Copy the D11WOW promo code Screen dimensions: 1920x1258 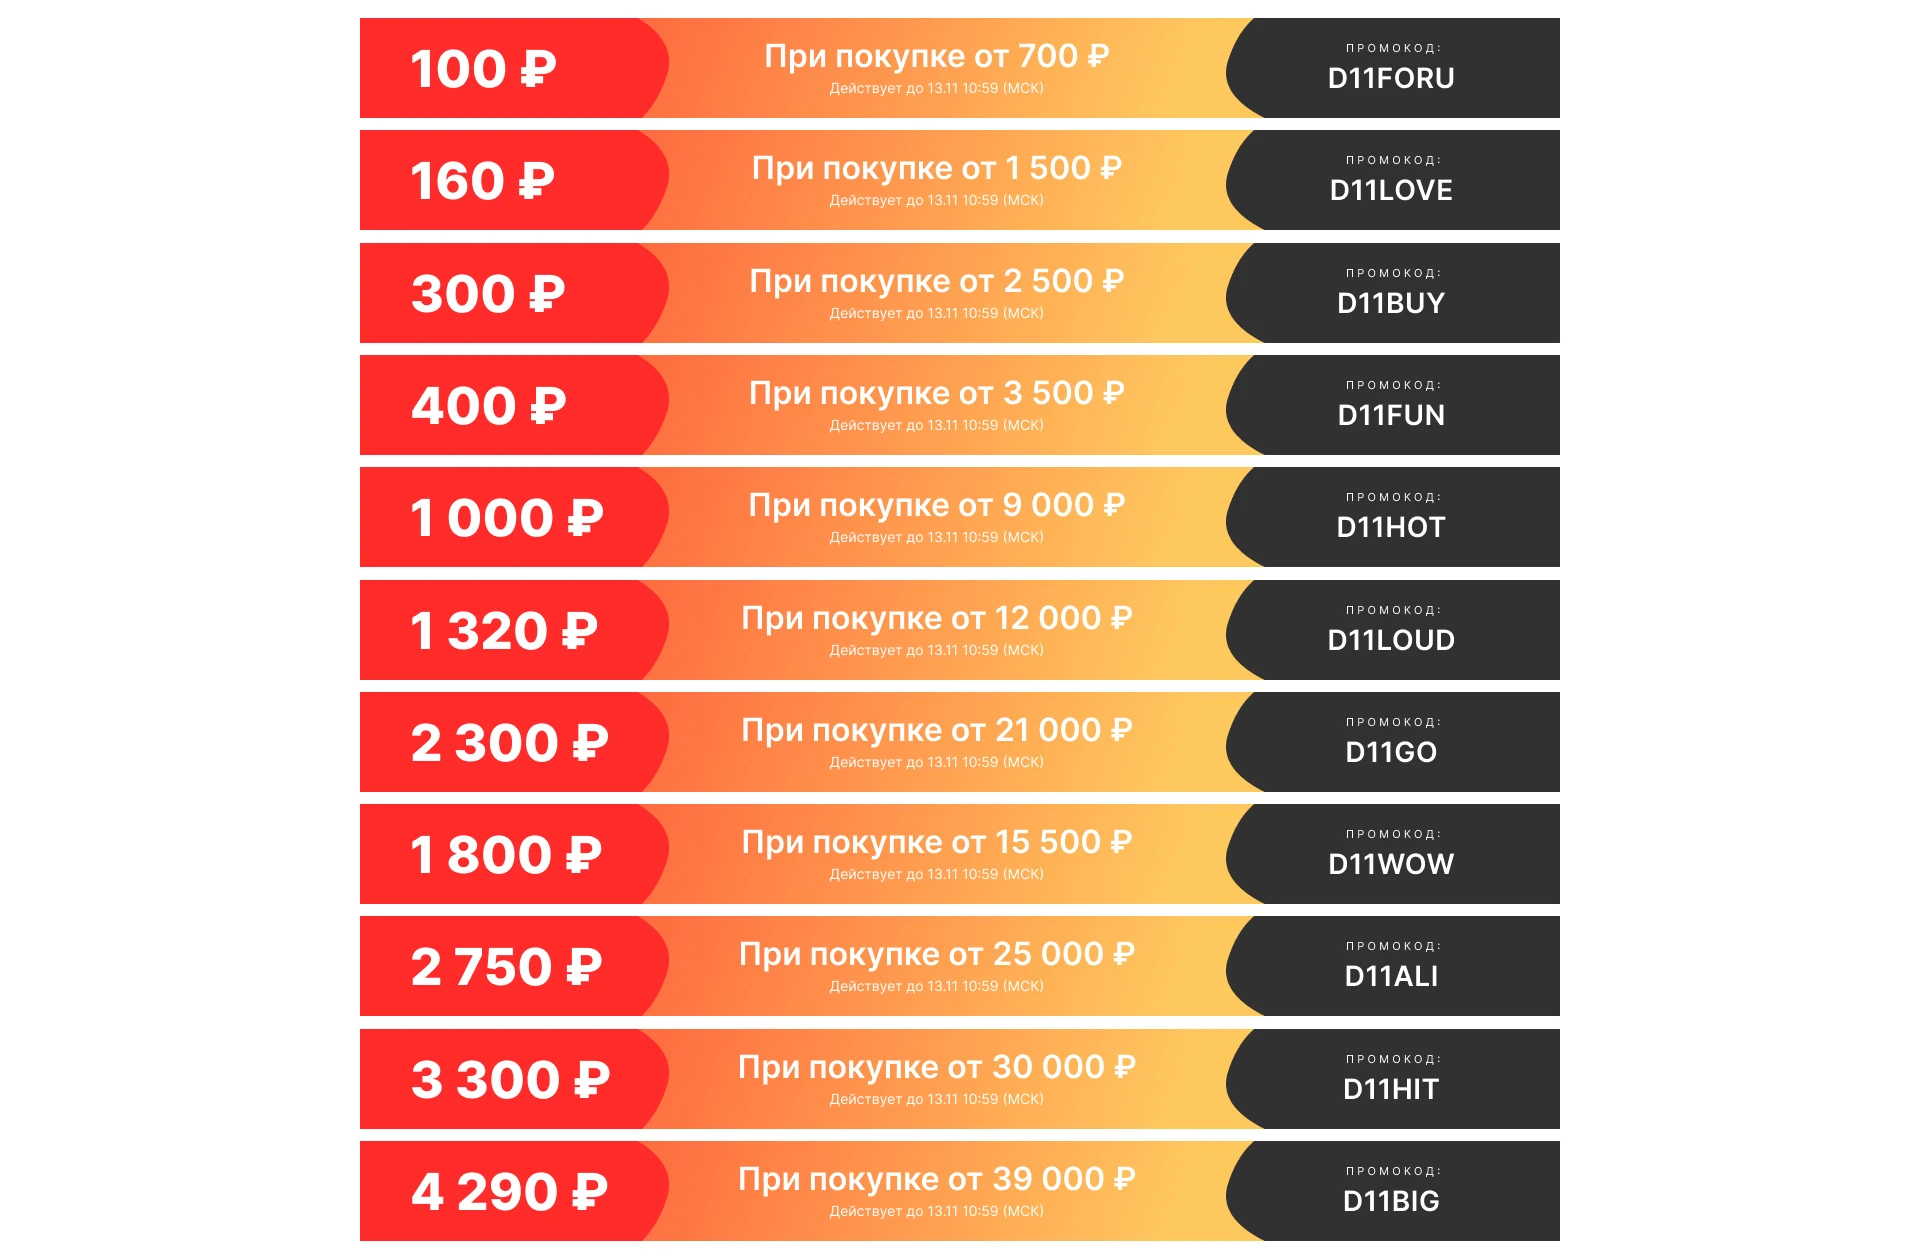click(1391, 864)
